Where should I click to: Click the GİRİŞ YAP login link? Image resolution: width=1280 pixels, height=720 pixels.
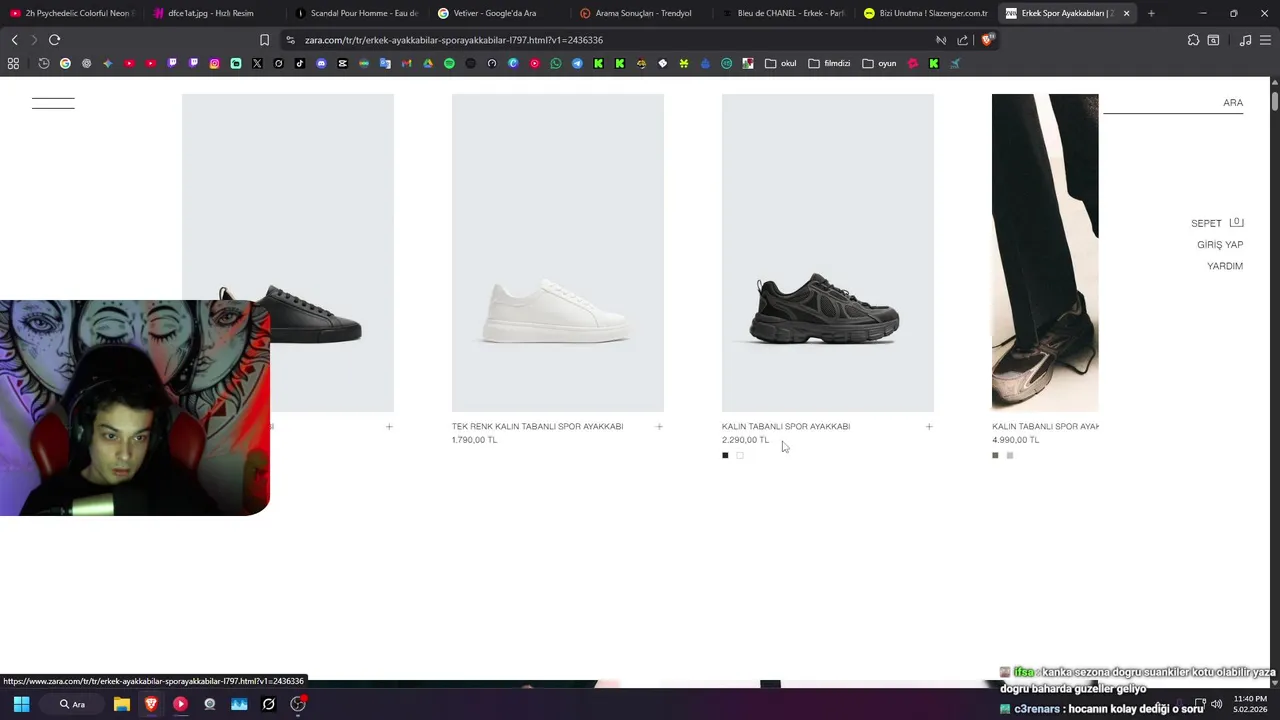pyautogui.click(x=1220, y=245)
